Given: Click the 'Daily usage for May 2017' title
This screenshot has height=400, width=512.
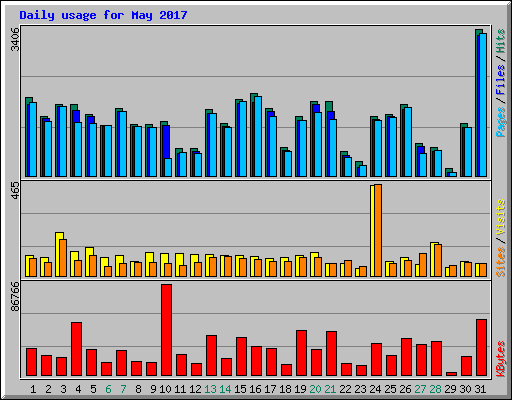Looking at the screenshot, I should click(103, 15).
